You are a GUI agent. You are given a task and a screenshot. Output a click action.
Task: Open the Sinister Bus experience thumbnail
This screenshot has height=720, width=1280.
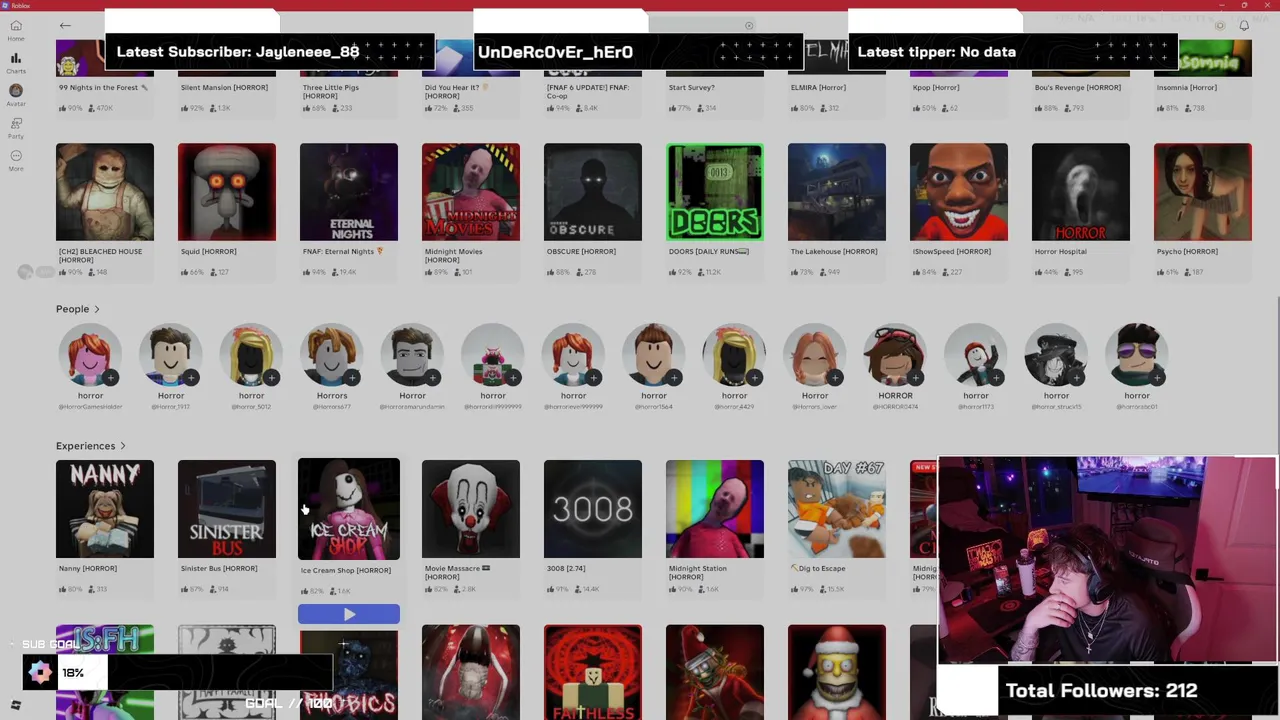[x=227, y=509]
